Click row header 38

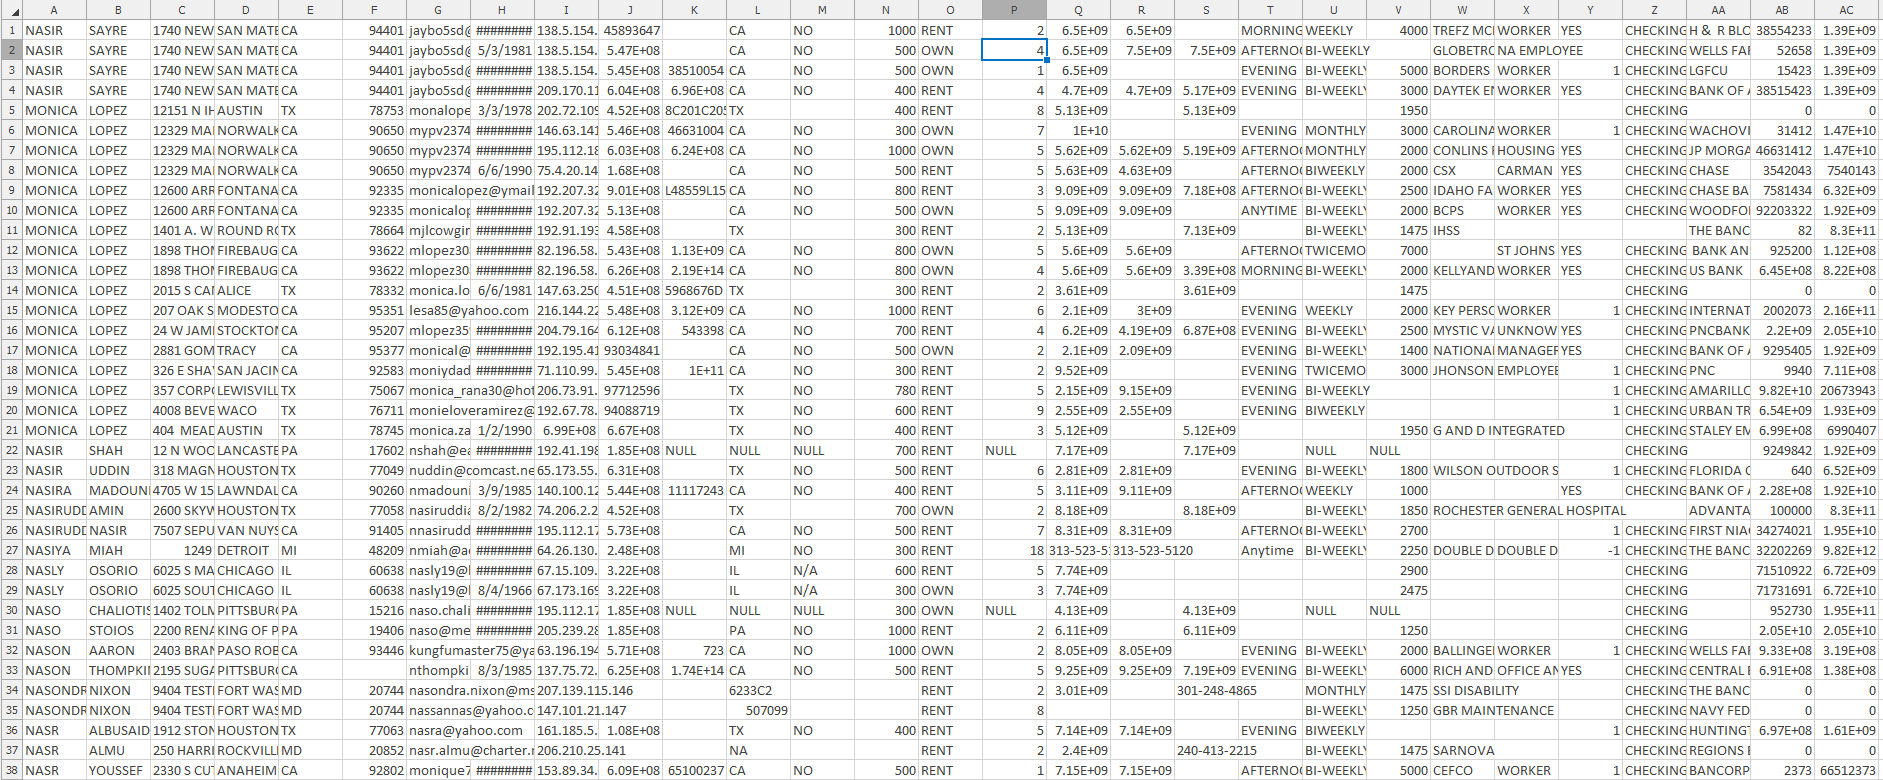pos(11,770)
